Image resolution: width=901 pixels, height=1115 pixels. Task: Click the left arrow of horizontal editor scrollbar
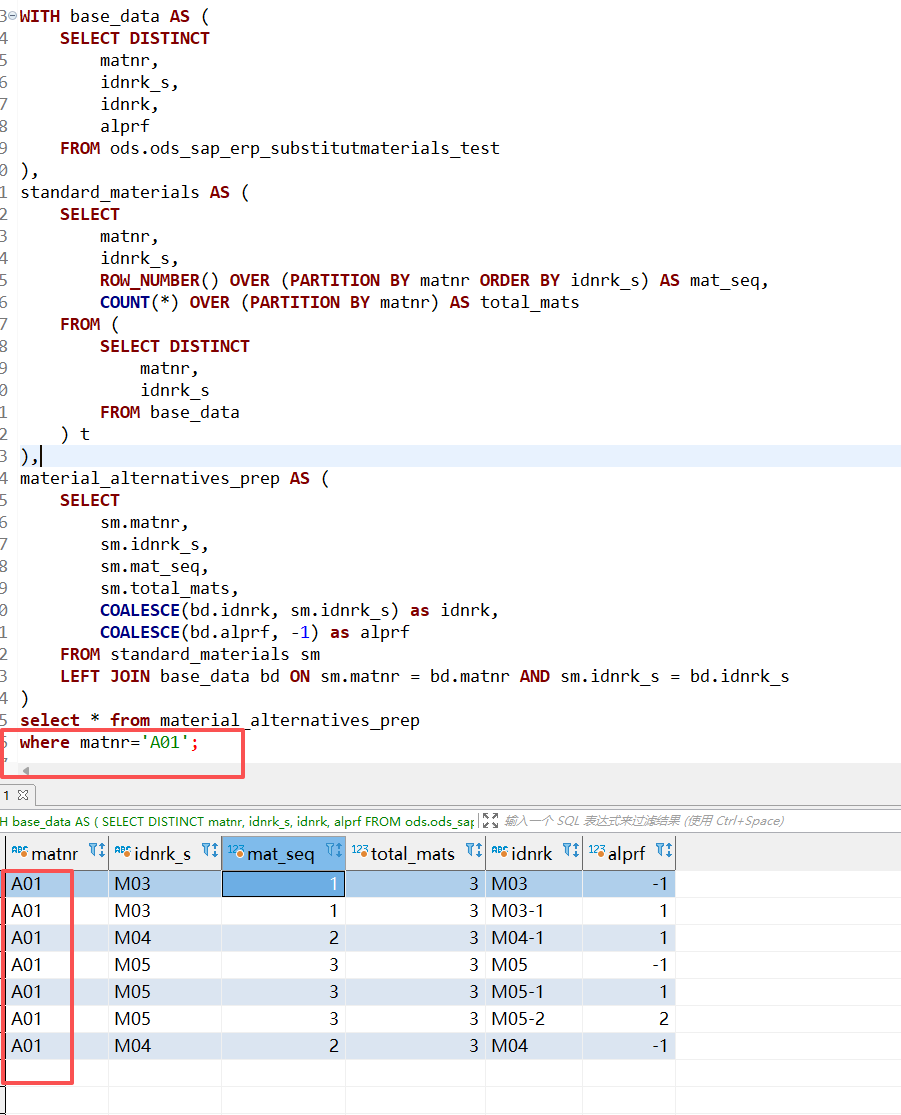[x=25, y=771]
